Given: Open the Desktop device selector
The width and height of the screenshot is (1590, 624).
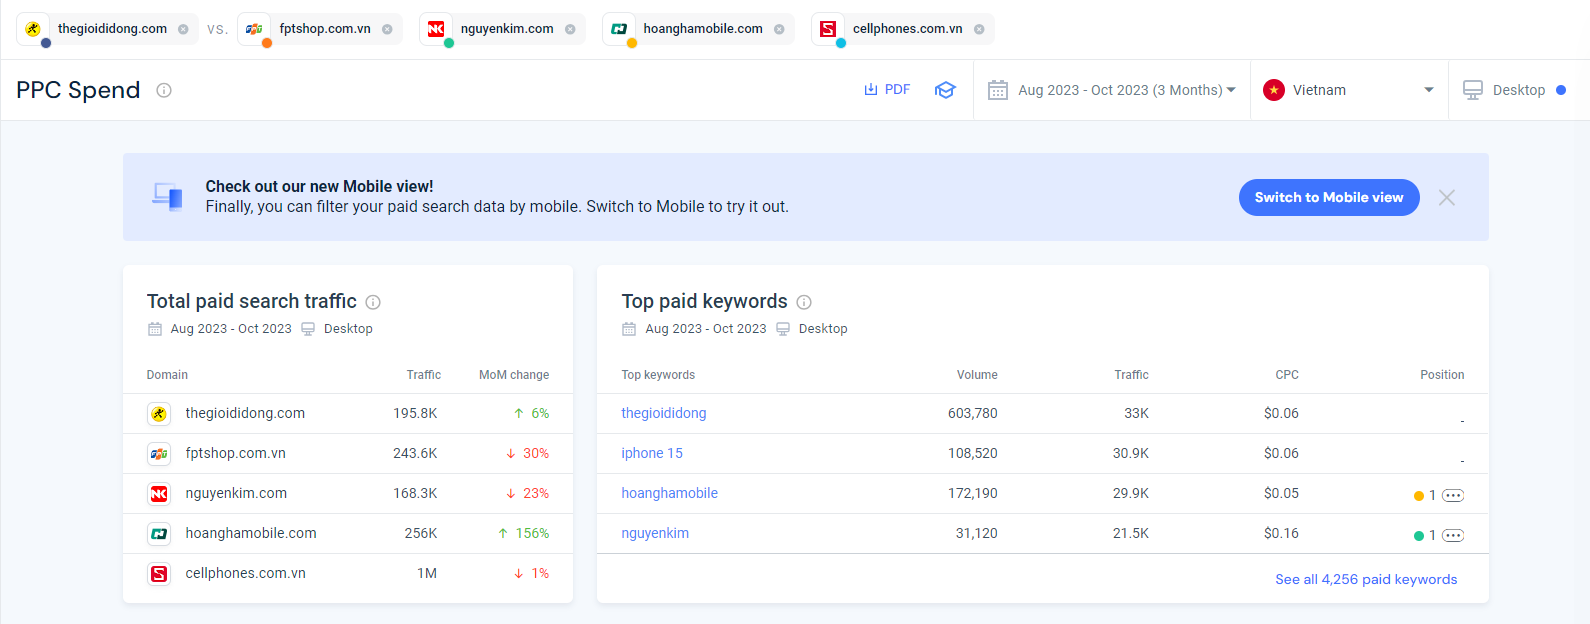Looking at the screenshot, I should tap(1514, 90).
